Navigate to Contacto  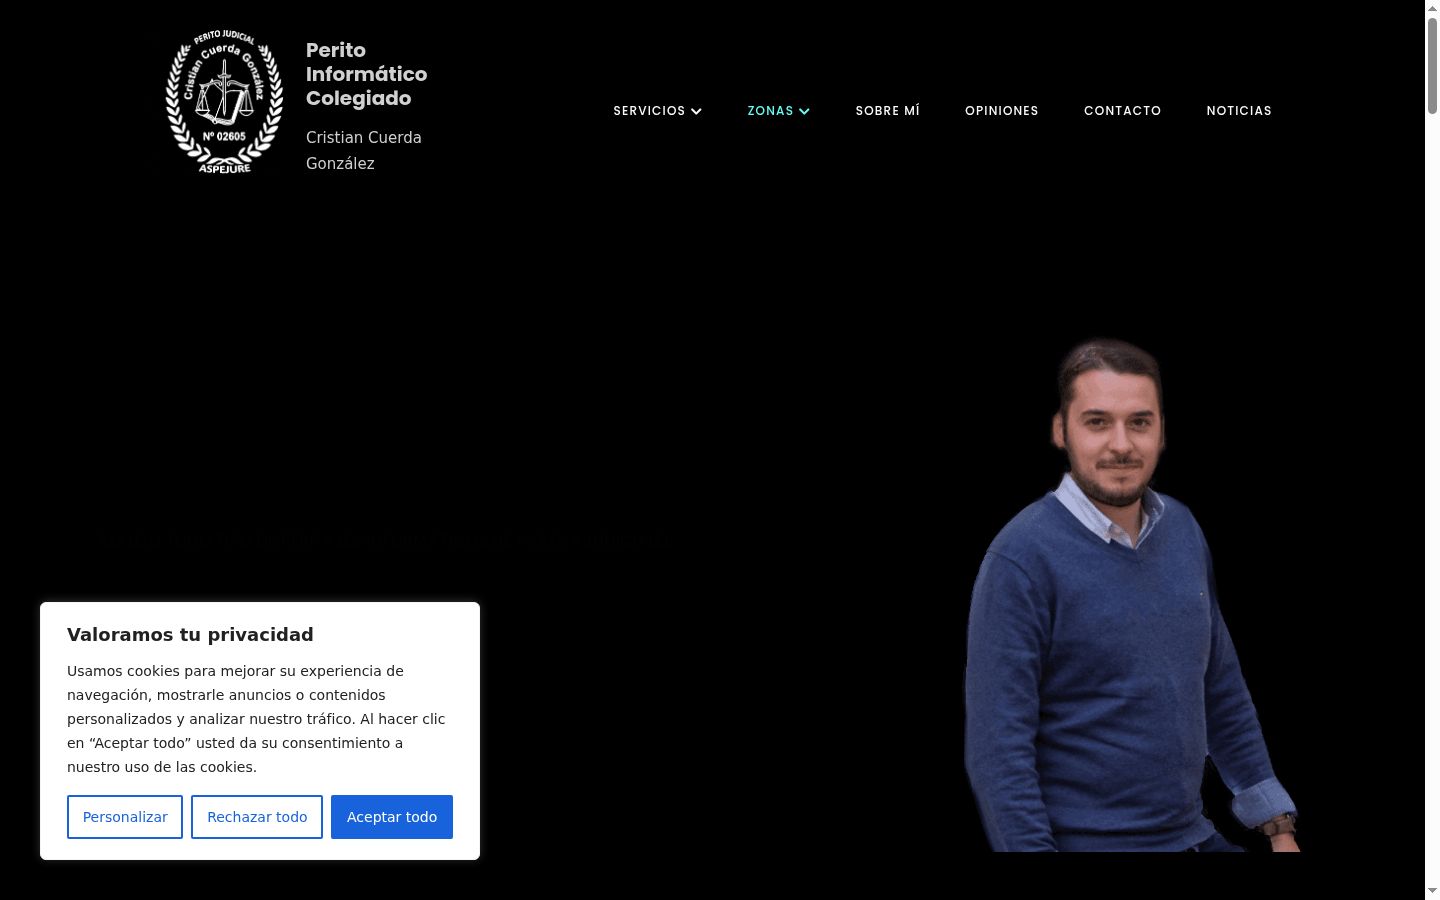click(1123, 111)
